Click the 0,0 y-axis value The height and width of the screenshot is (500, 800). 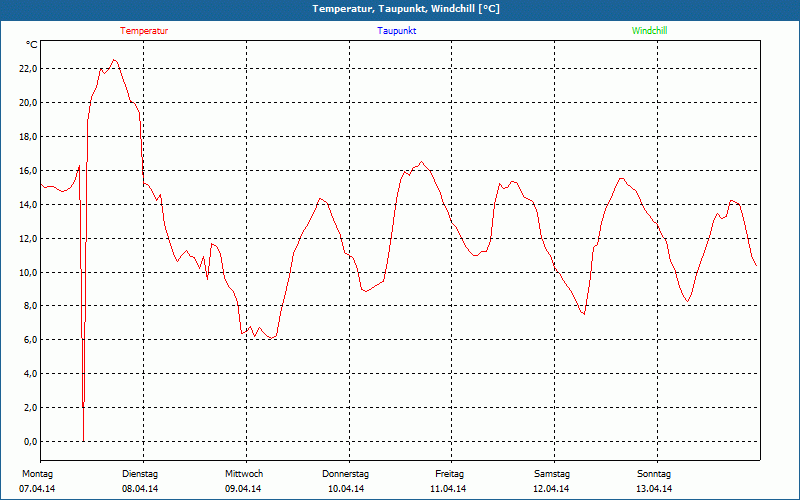[x=31, y=441]
